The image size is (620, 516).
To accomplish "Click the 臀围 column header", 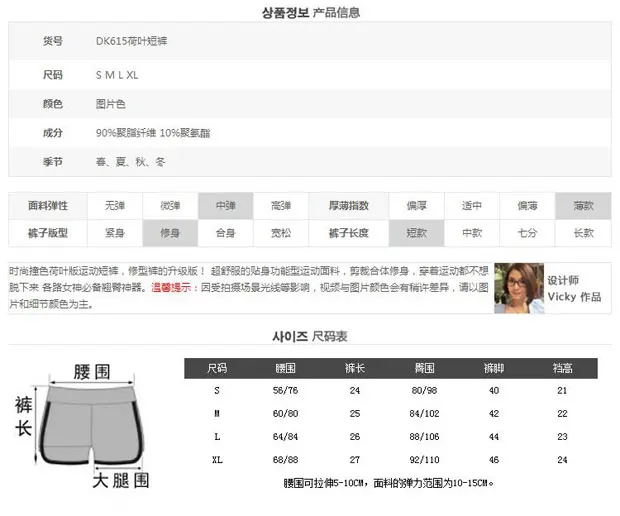I will point(424,368).
